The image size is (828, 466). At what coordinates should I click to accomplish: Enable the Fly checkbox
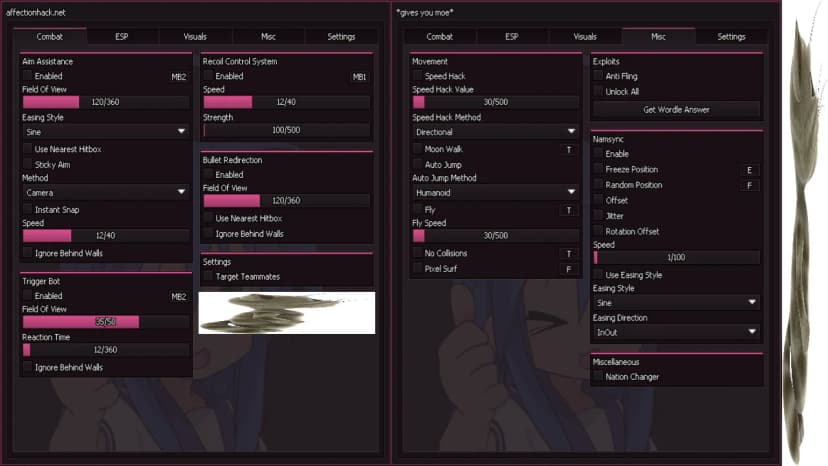pos(418,210)
